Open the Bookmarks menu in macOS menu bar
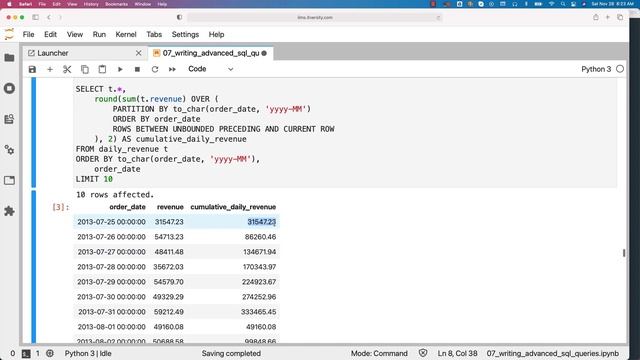 point(116,4)
